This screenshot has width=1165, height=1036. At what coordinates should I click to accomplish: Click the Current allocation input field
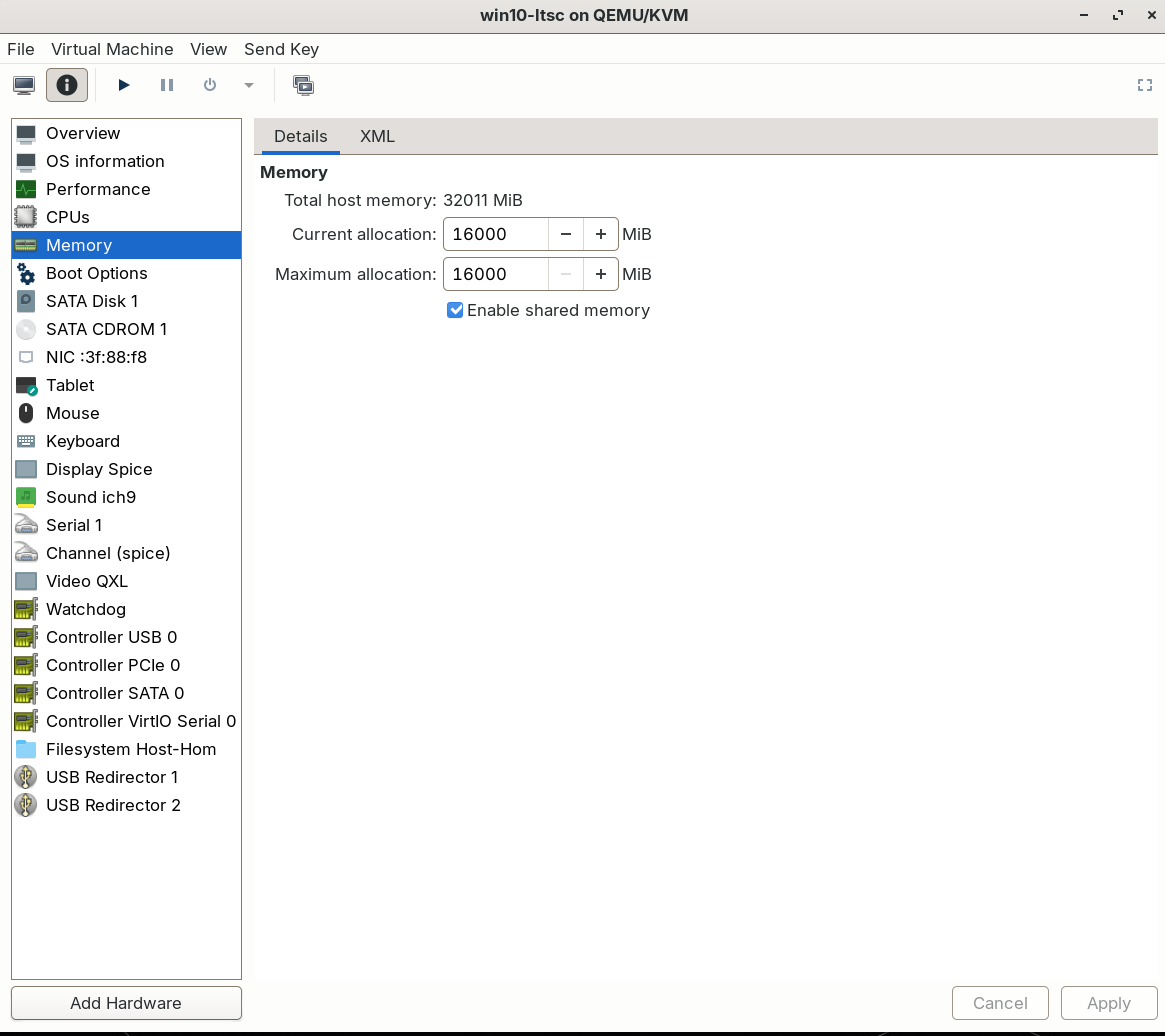496,234
